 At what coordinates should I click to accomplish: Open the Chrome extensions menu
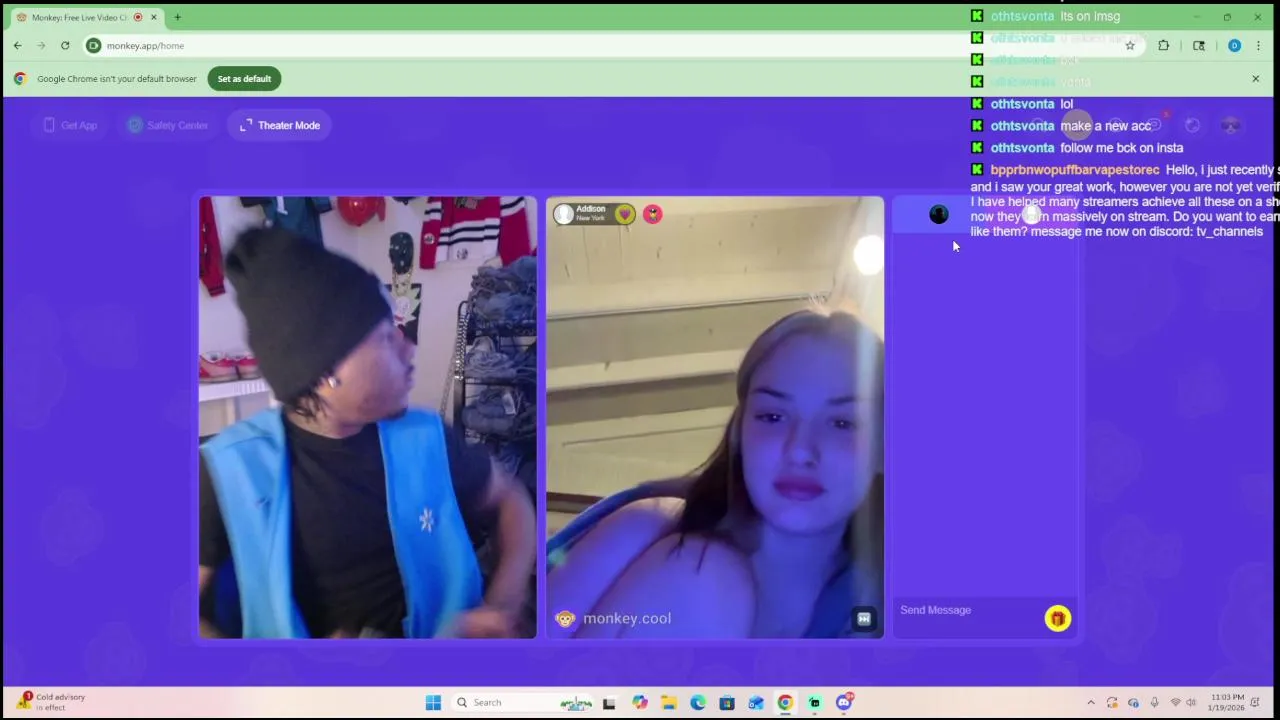[x=1163, y=45]
